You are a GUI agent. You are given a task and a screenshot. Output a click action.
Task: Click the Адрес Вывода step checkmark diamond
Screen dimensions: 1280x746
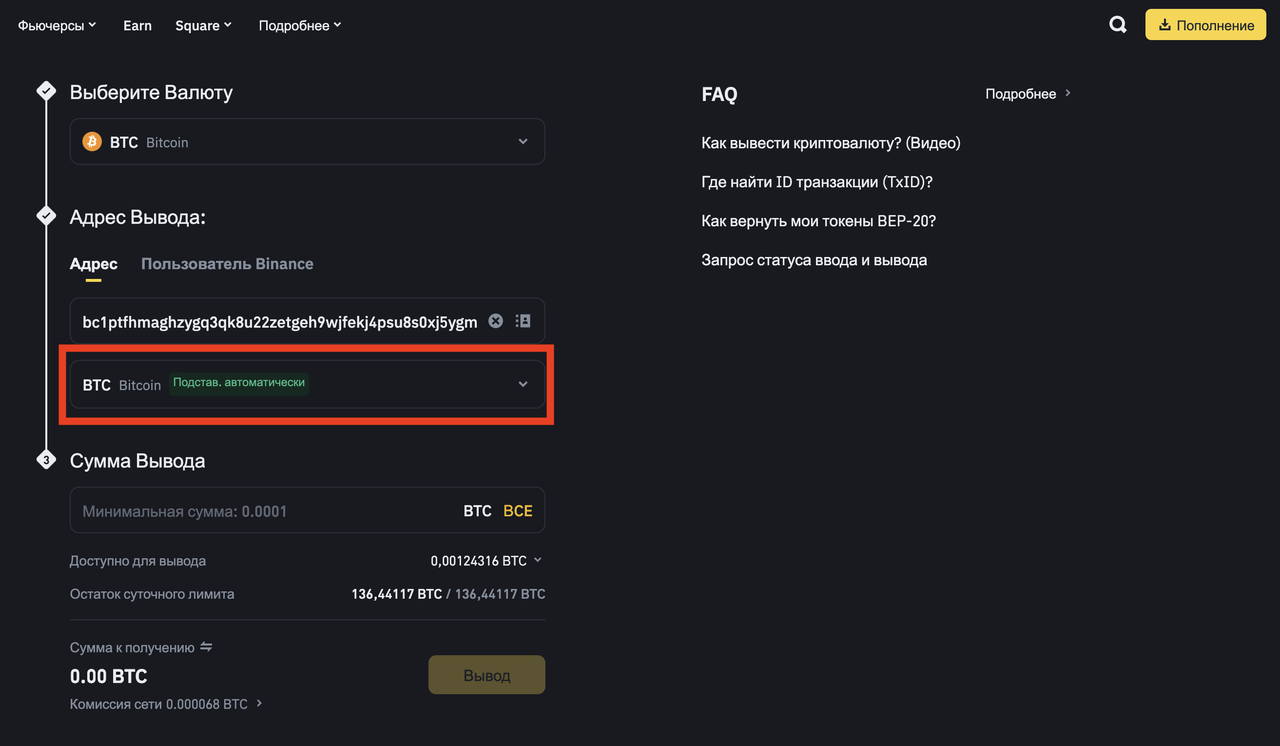tap(46, 216)
